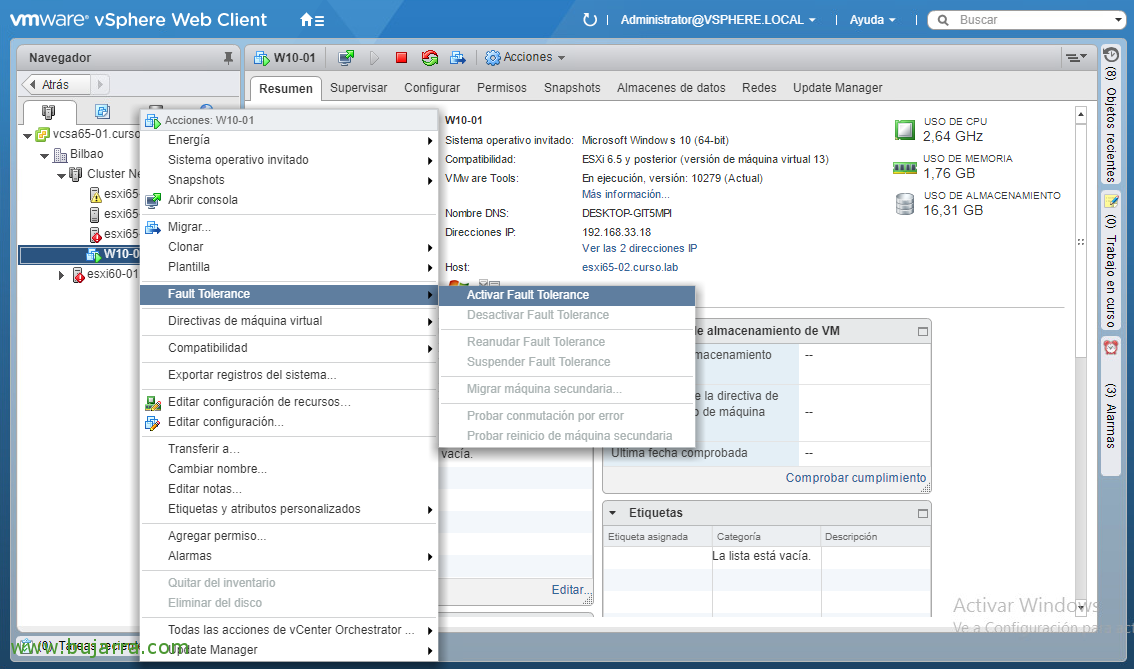Expand the Plantilla submenu
Image resolution: width=1134 pixels, height=669 pixels.
click(x=289, y=268)
